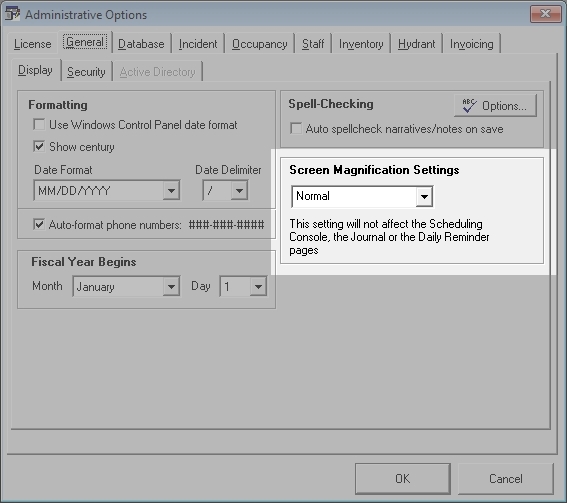Expand the Screen Magnification Normal dropdown
The image size is (567, 503).
click(x=424, y=196)
